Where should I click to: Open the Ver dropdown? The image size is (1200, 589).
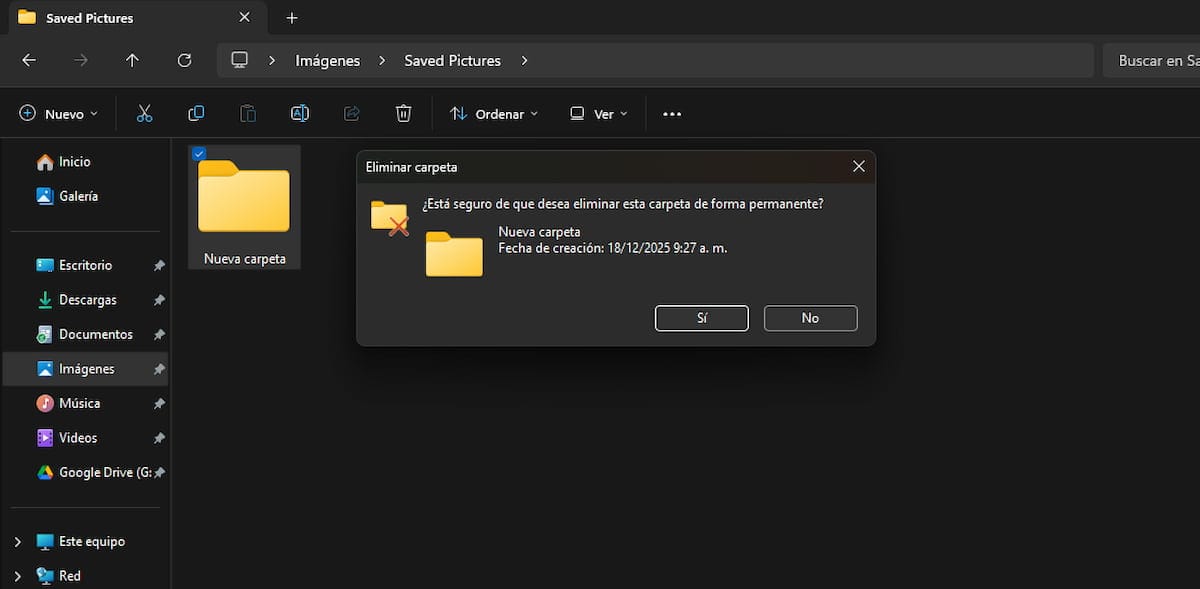pyautogui.click(x=597, y=113)
